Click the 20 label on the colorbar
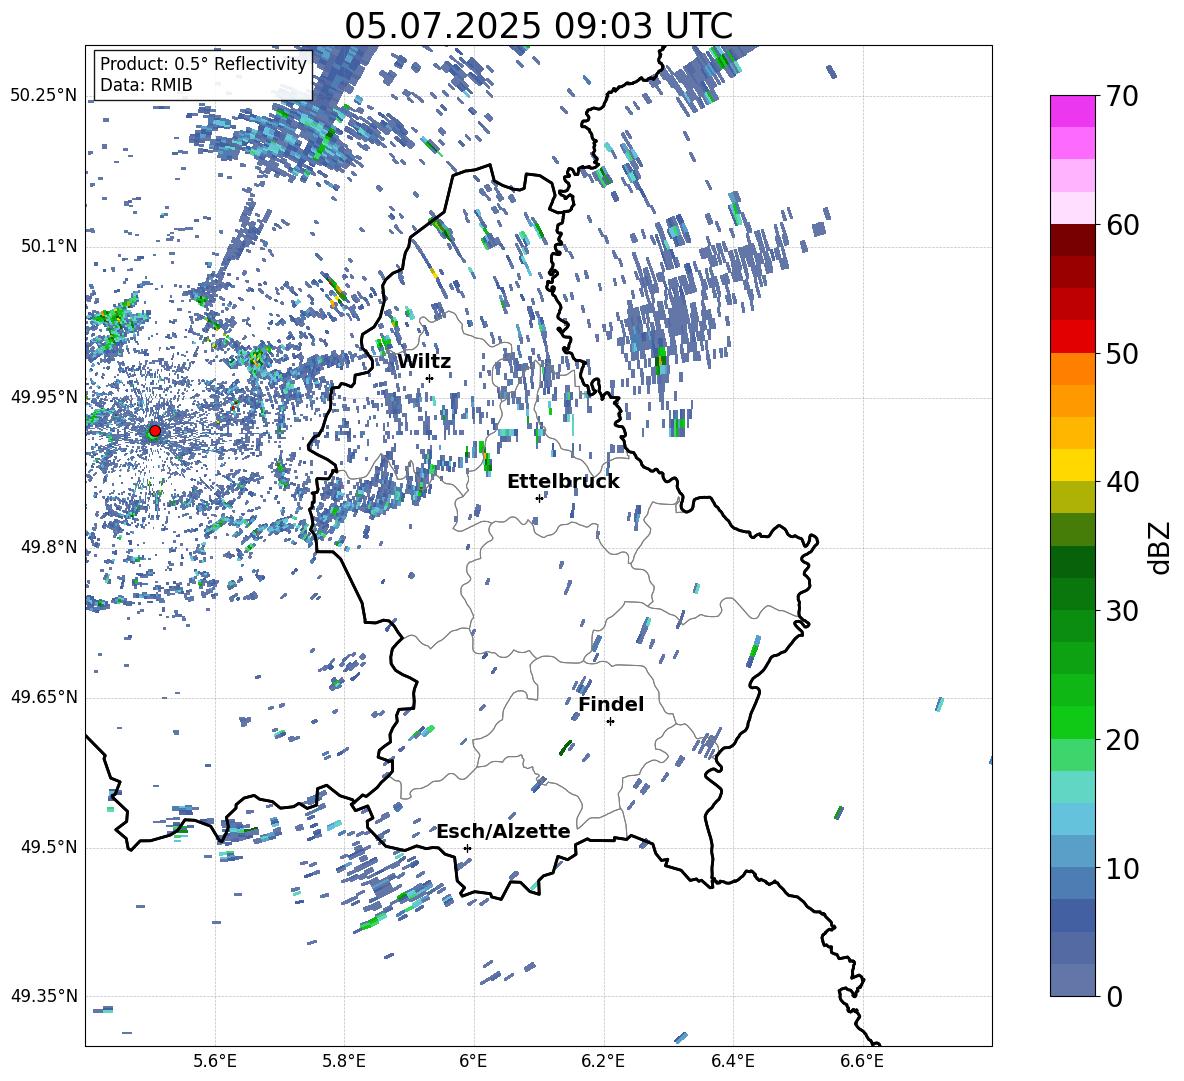 [1122, 739]
